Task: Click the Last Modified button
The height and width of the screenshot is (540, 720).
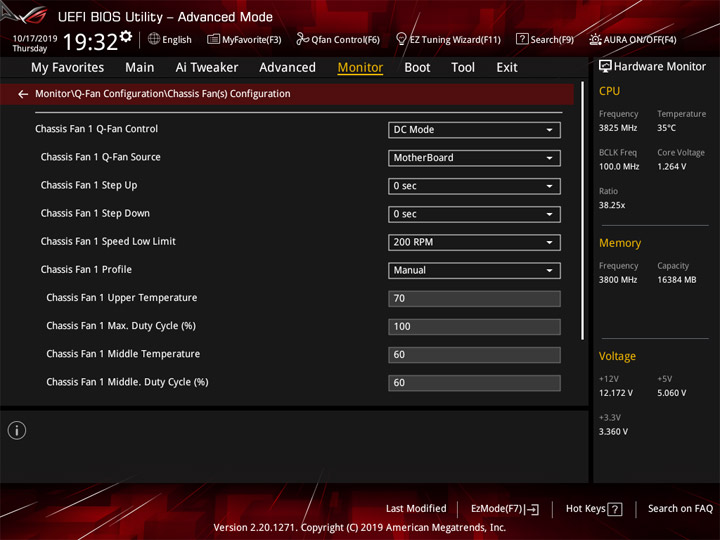Action: click(416, 509)
